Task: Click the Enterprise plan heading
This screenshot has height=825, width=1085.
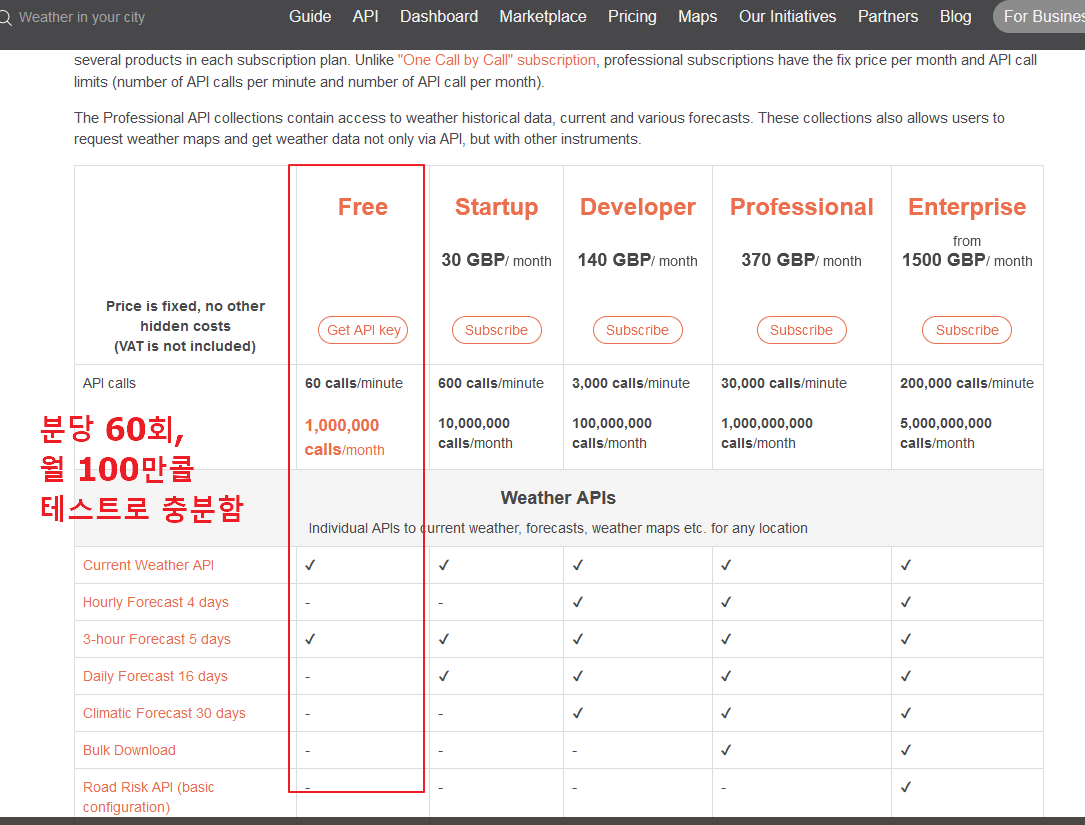Action: point(967,207)
